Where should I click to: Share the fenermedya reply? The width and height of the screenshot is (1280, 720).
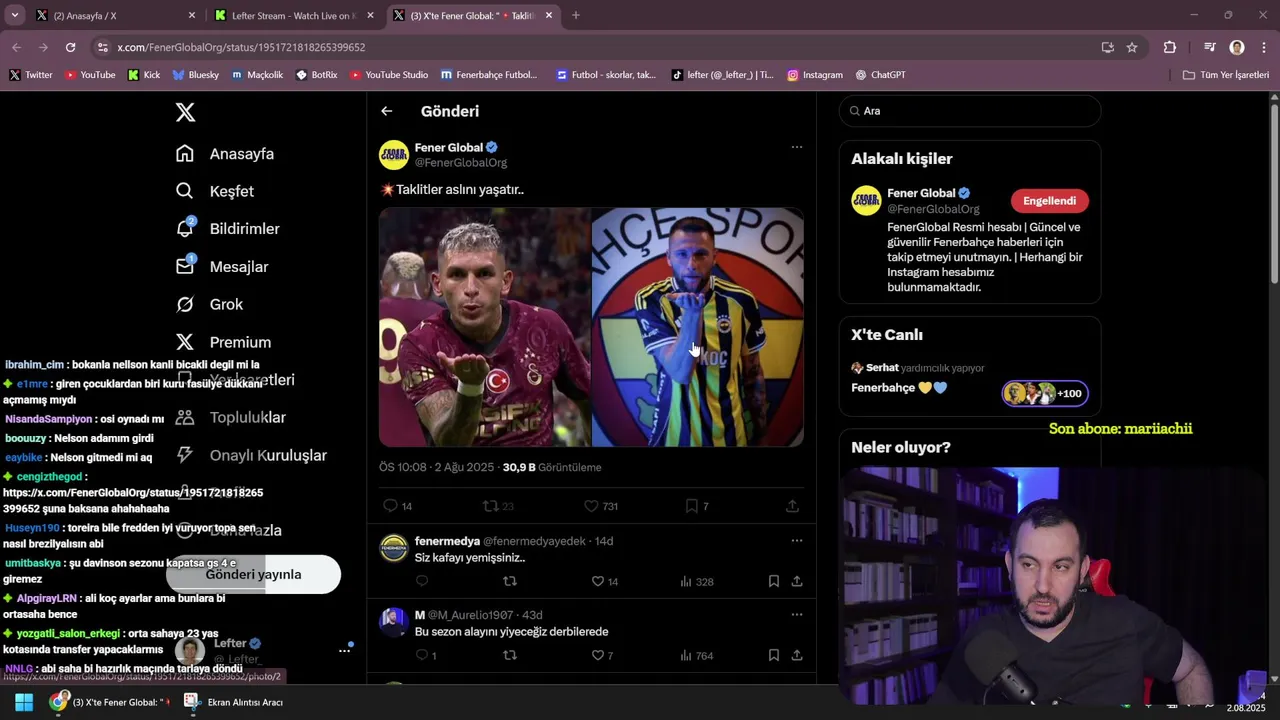[x=797, y=581]
